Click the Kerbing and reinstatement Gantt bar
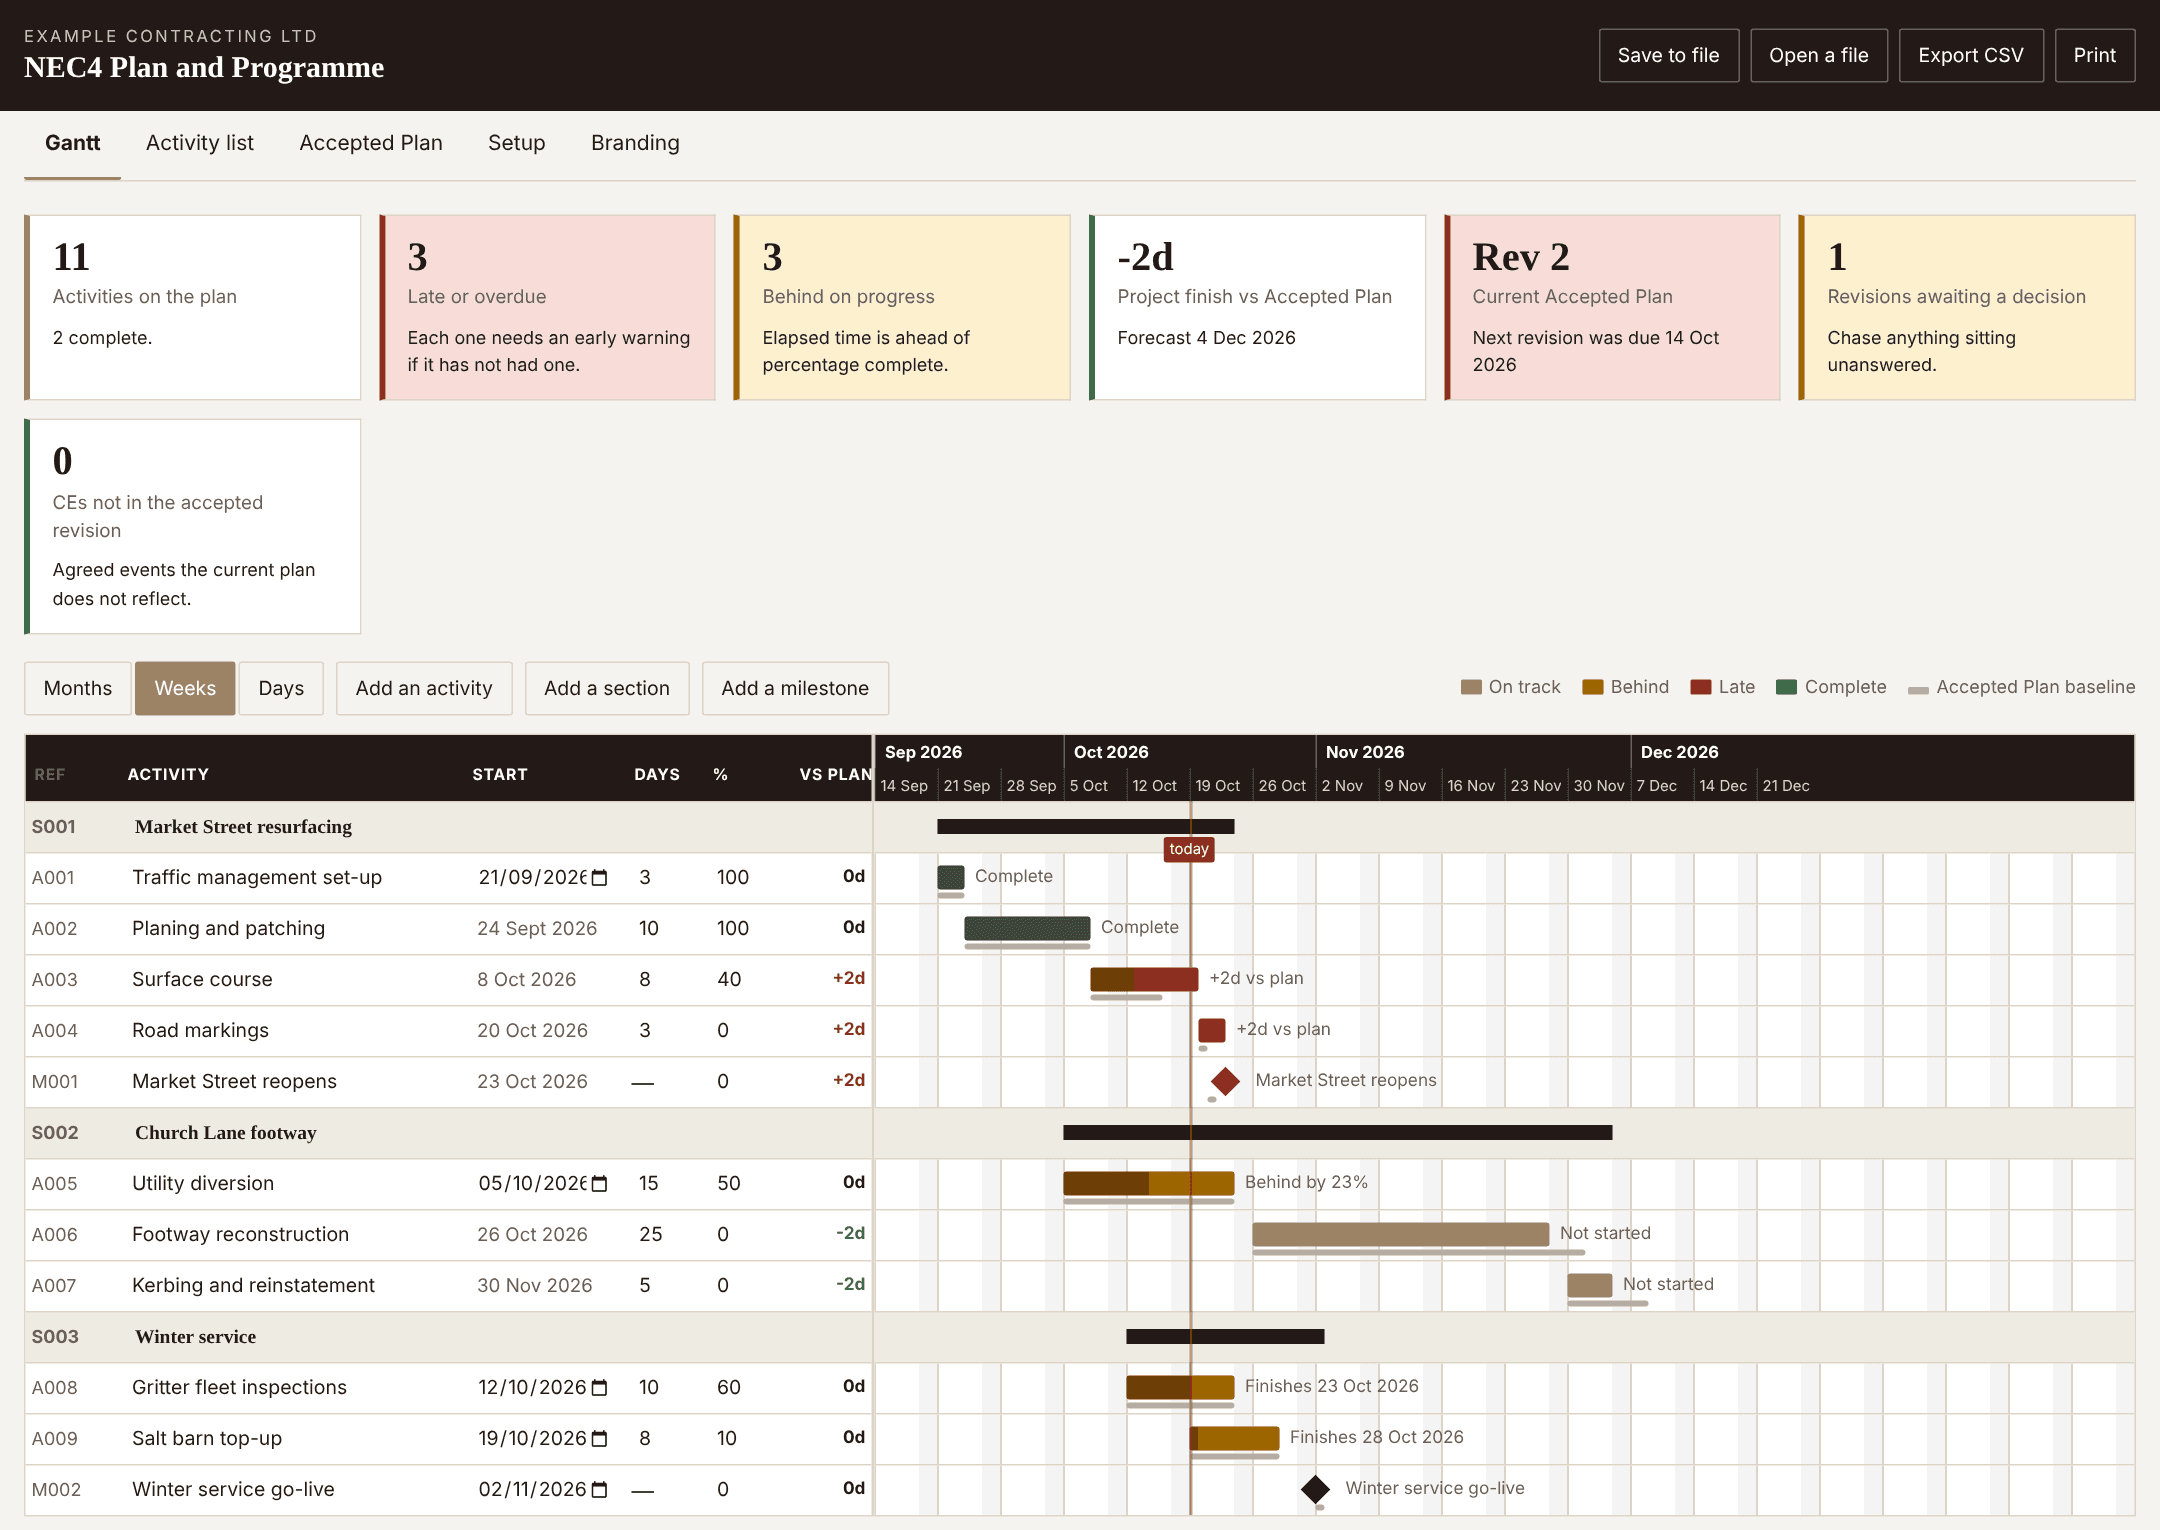Image resolution: width=2160 pixels, height=1530 pixels. [x=1589, y=1285]
